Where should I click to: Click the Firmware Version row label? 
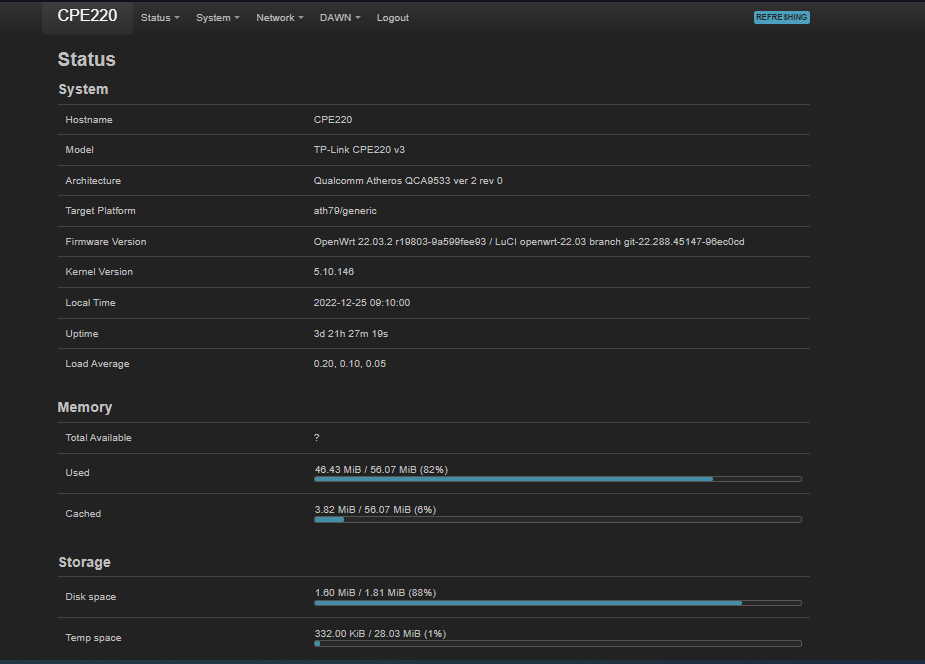(x=106, y=242)
